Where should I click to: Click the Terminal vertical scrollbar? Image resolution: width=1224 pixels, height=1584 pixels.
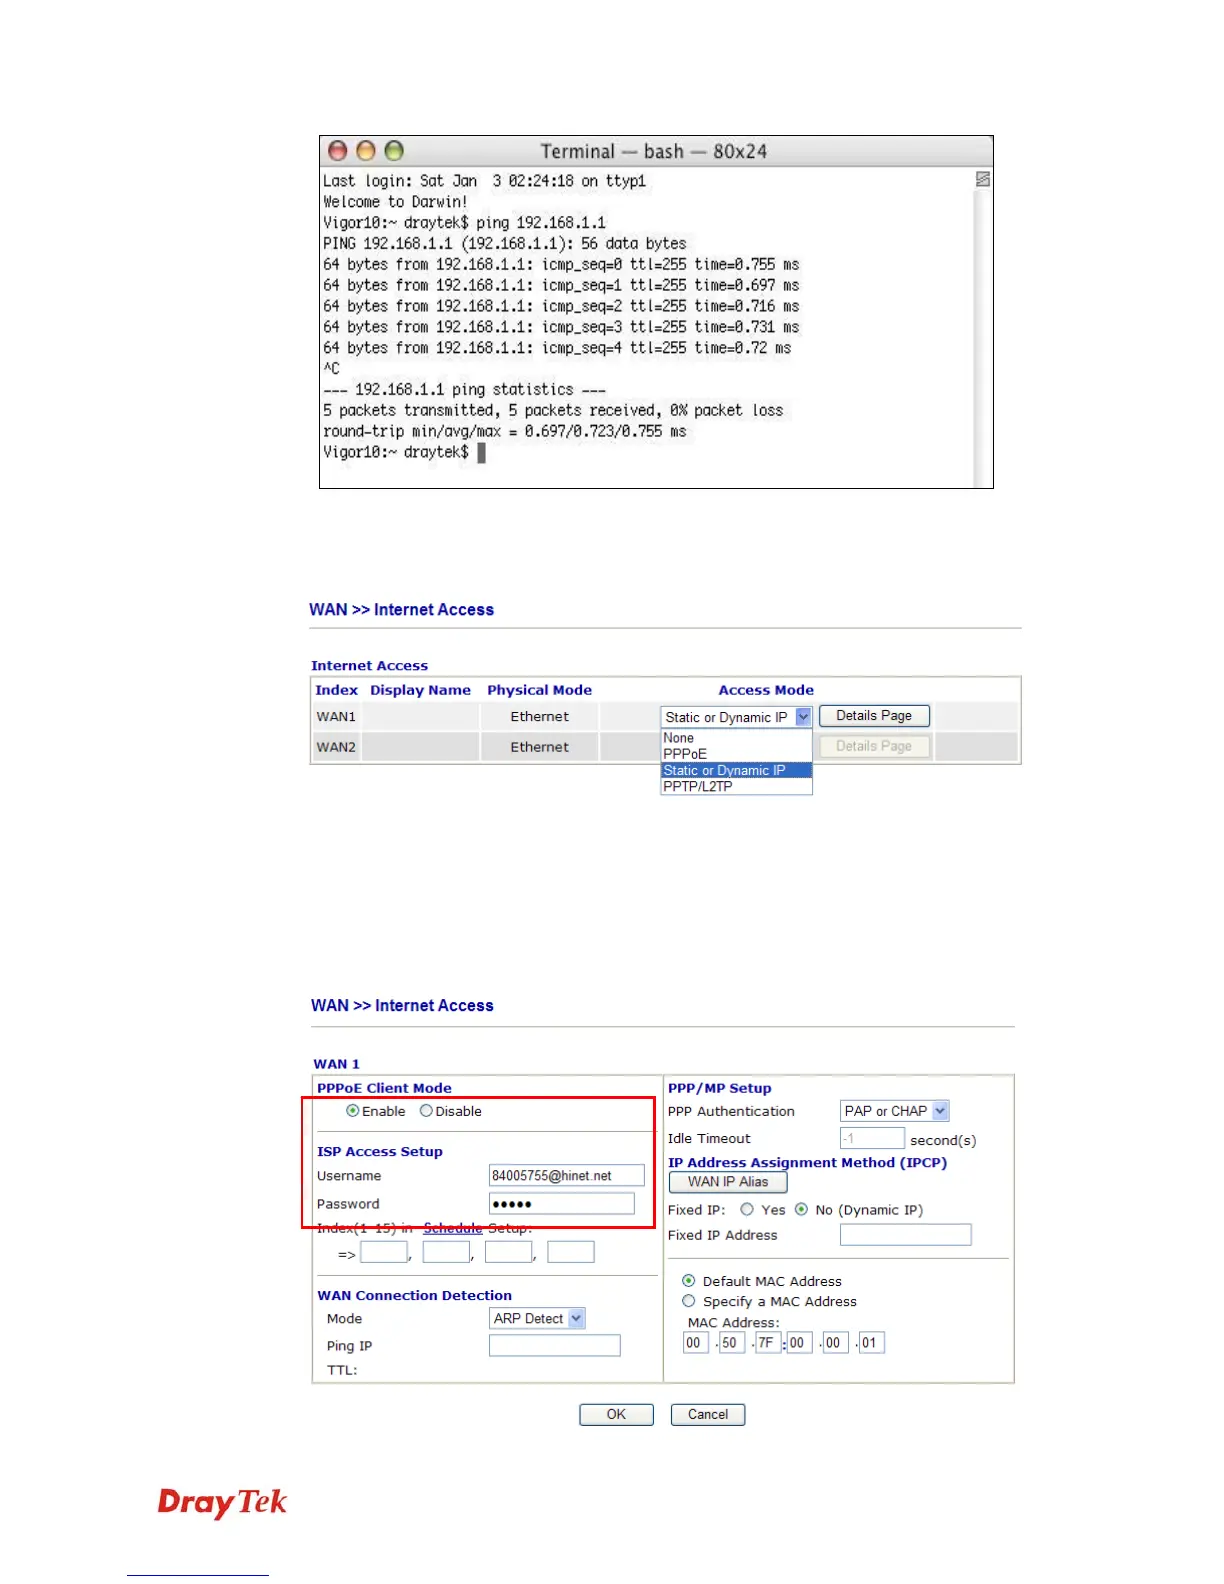983,330
